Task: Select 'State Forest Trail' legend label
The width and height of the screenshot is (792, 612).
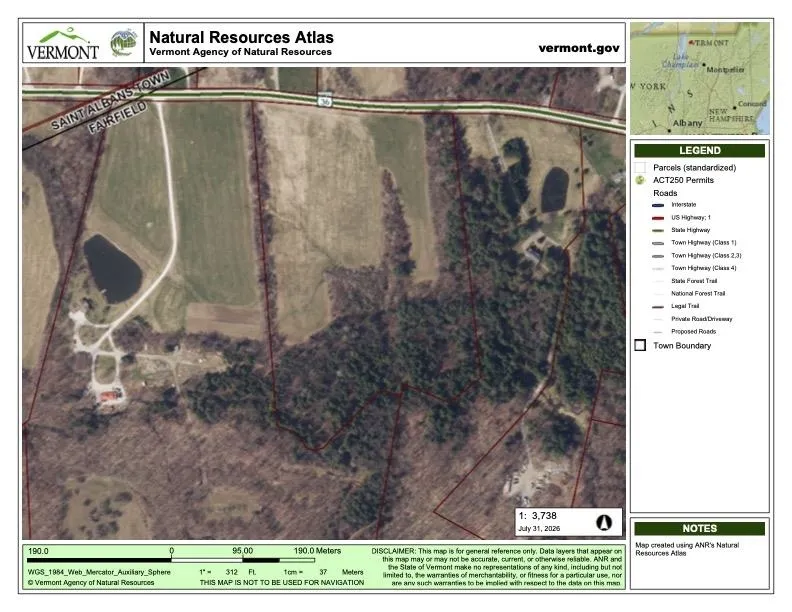Action: click(x=694, y=281)
